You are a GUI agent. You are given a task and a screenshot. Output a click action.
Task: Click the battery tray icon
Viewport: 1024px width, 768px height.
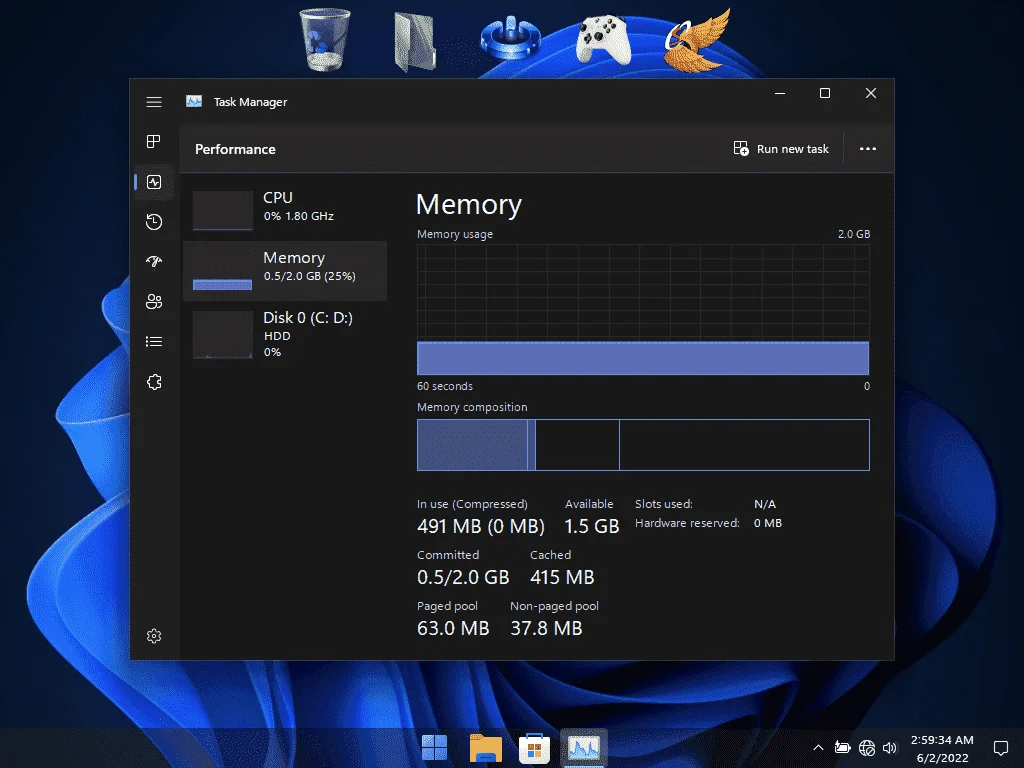point(842,748)
